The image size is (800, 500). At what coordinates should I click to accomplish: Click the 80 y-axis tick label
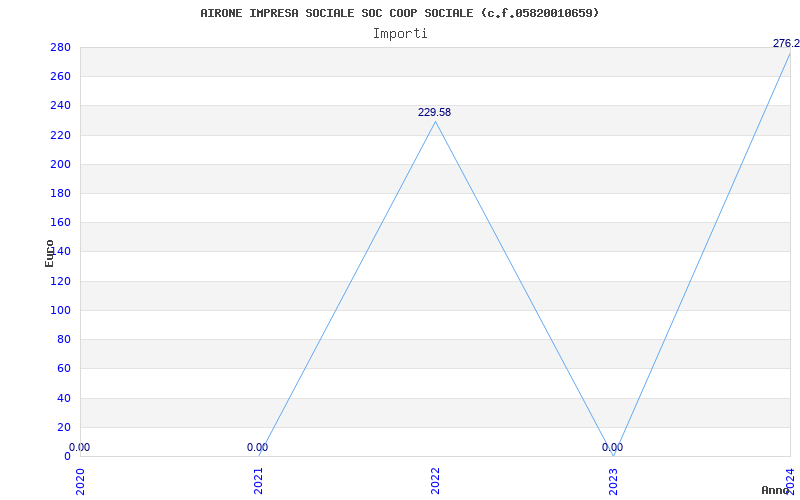(64, 339)
